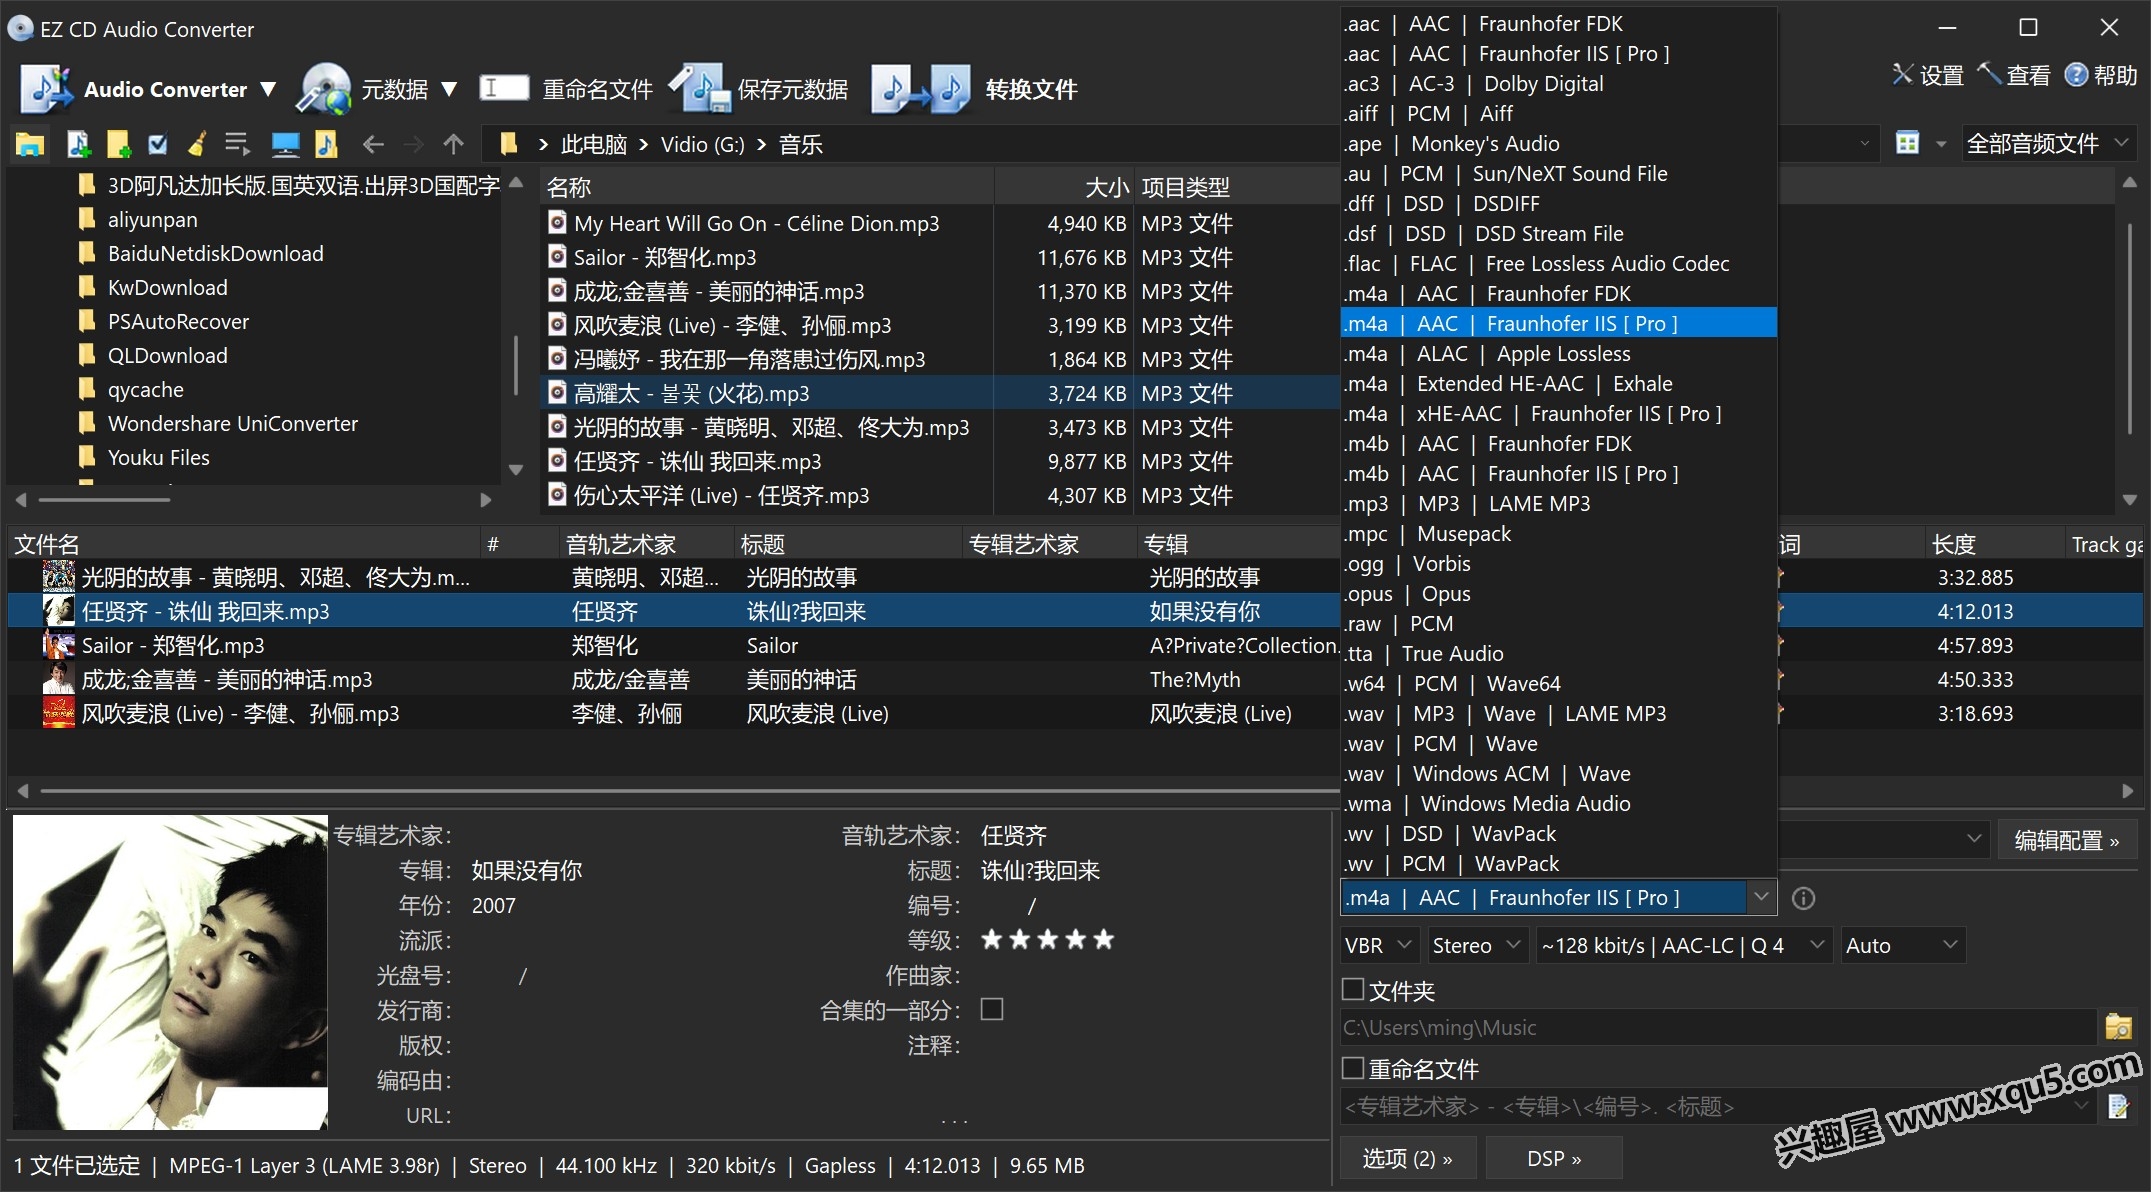Click the output path field C:\Users\ming\Music
2151x1192 pixels.
click(x=1718, y=1027)
